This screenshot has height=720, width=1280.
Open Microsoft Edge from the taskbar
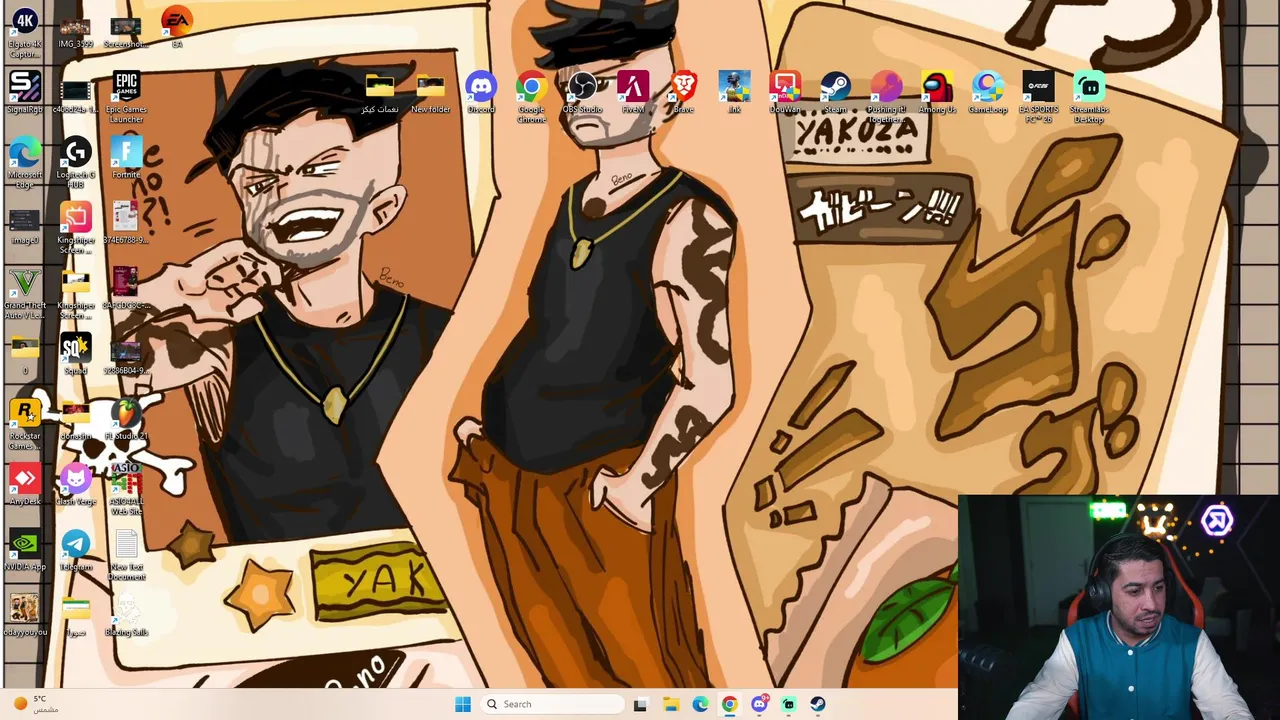[700, 704]
